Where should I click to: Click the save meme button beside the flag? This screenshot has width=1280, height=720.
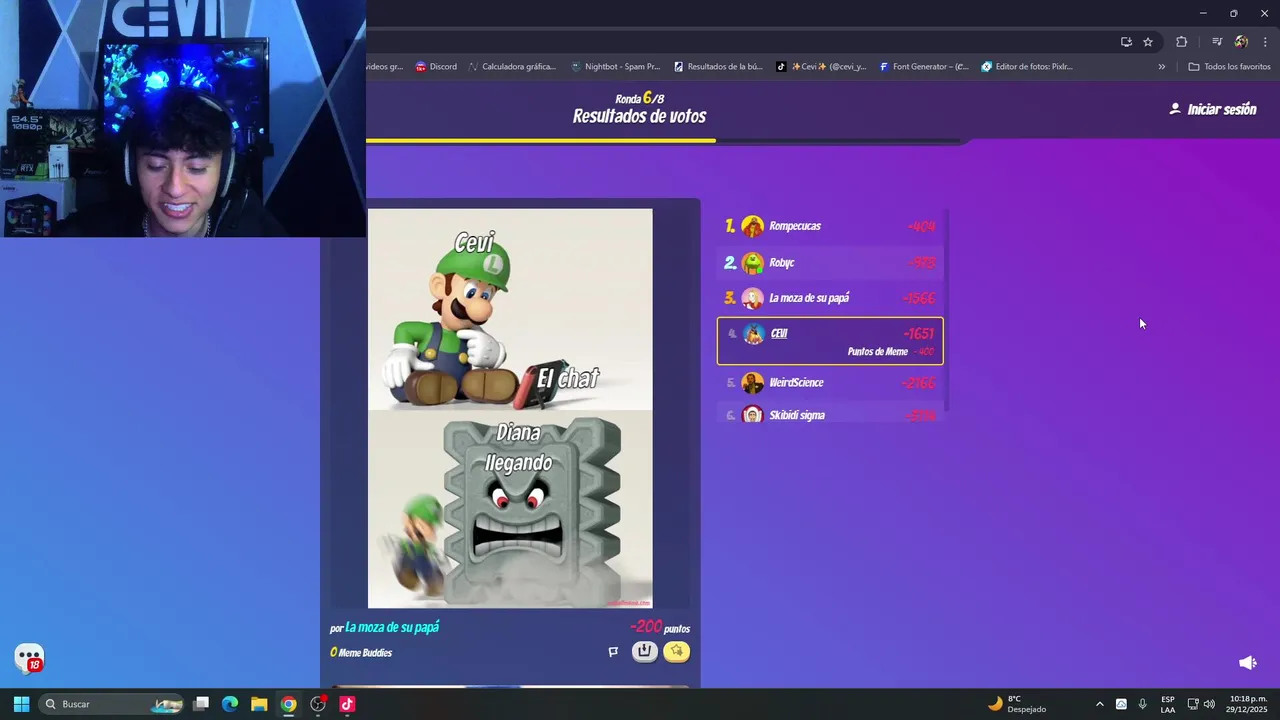(x=644, y=651)
